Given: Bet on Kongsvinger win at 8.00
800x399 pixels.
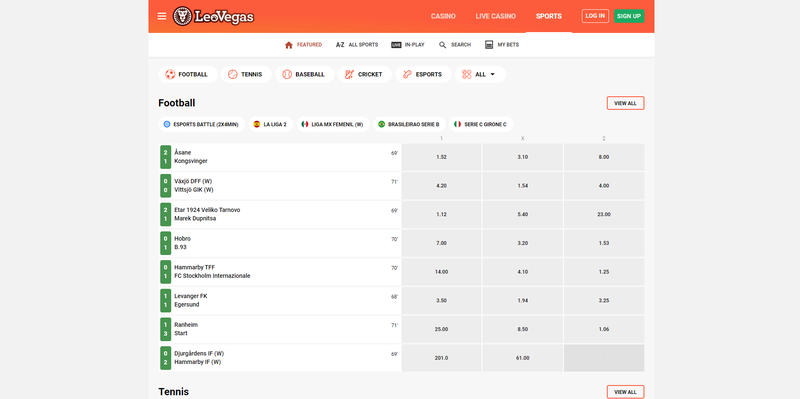Looking at the screenshot, I should pyautogui.click(x=604, y=157).
